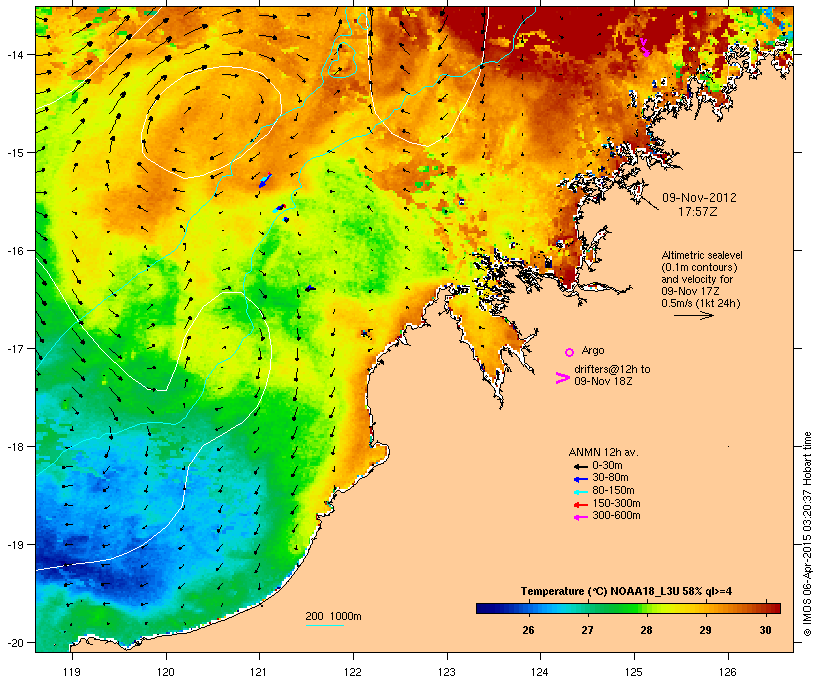Viewport: 820px width, 680px height.
Task: Click the longitude 125 axis label
Action: [634, 672]
